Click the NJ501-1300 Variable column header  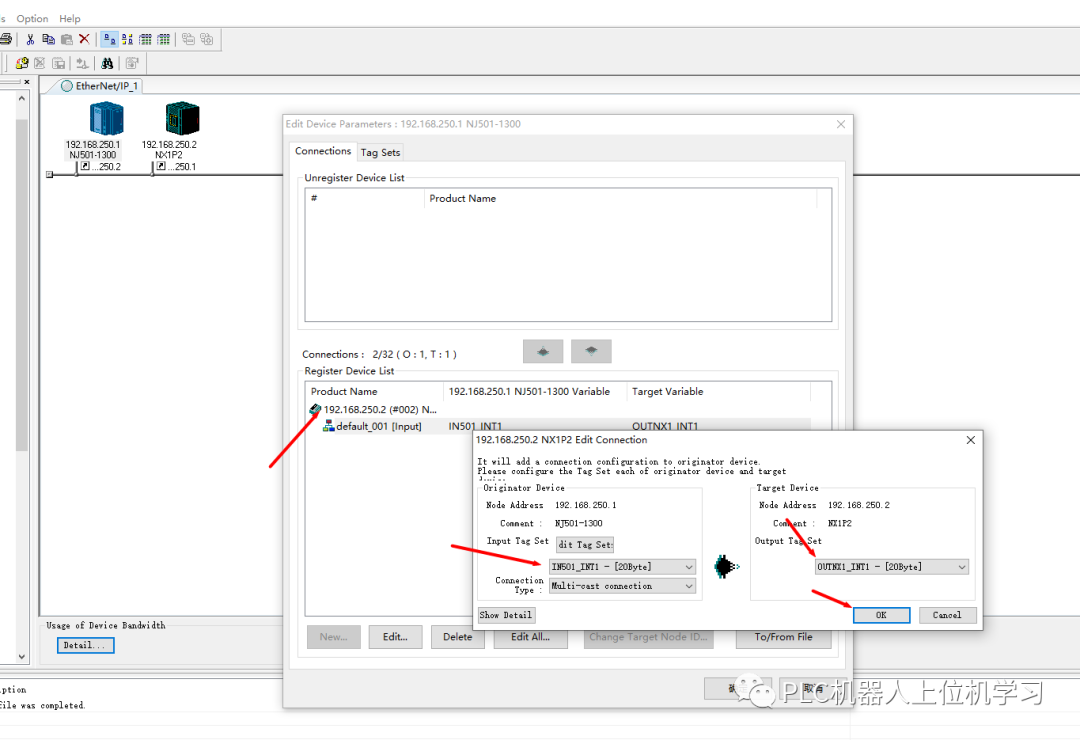point(535,391)
